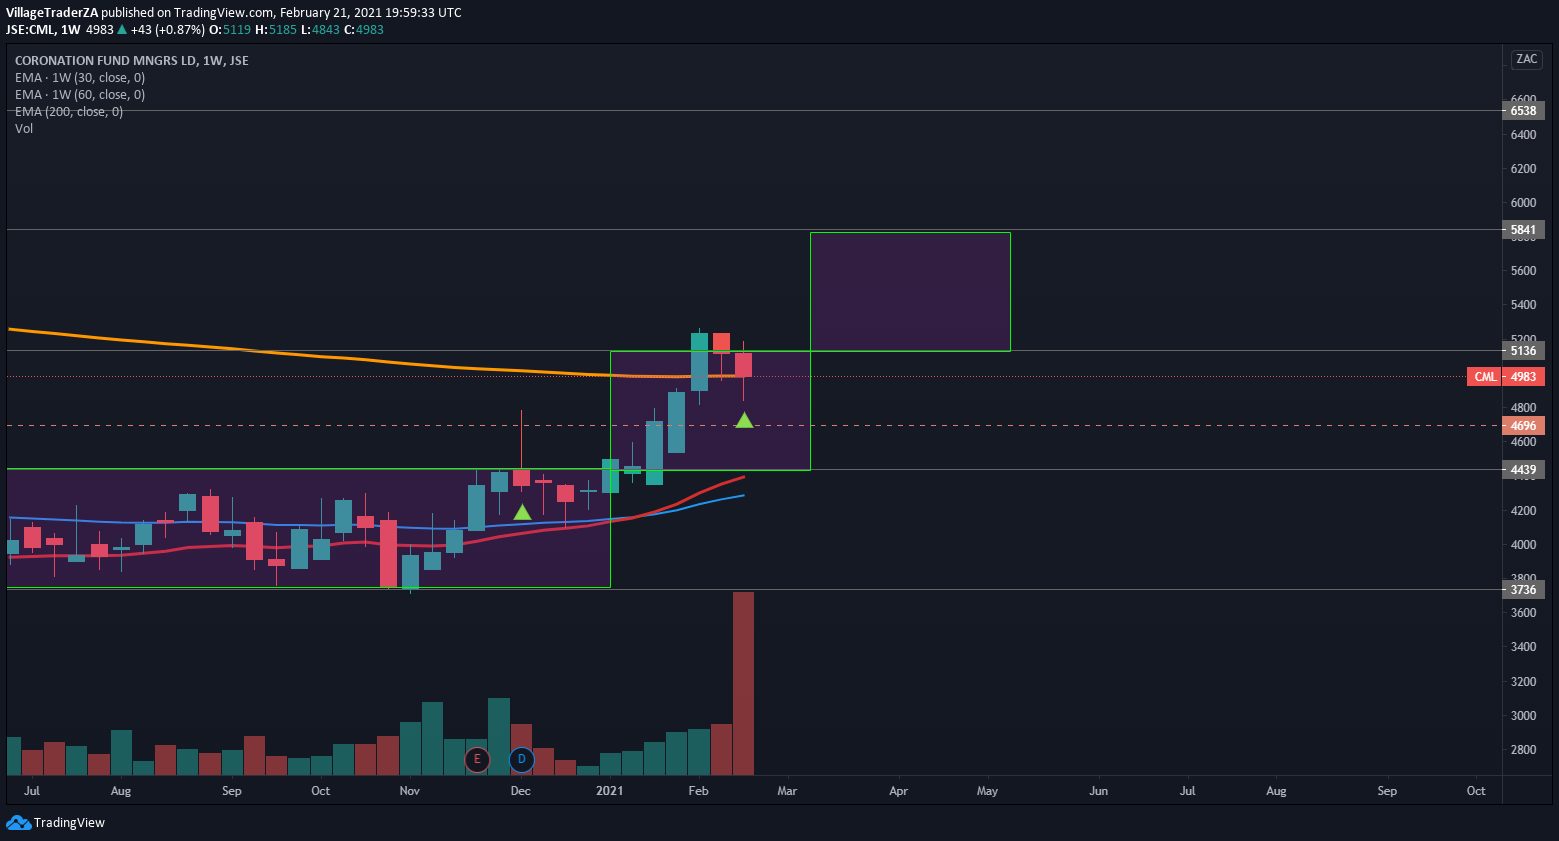Image resolution: width=1559 pixels, height=841 pixels.
Task: Select the EMA 1W 60 indicator legend
Action: click(80, 95)
